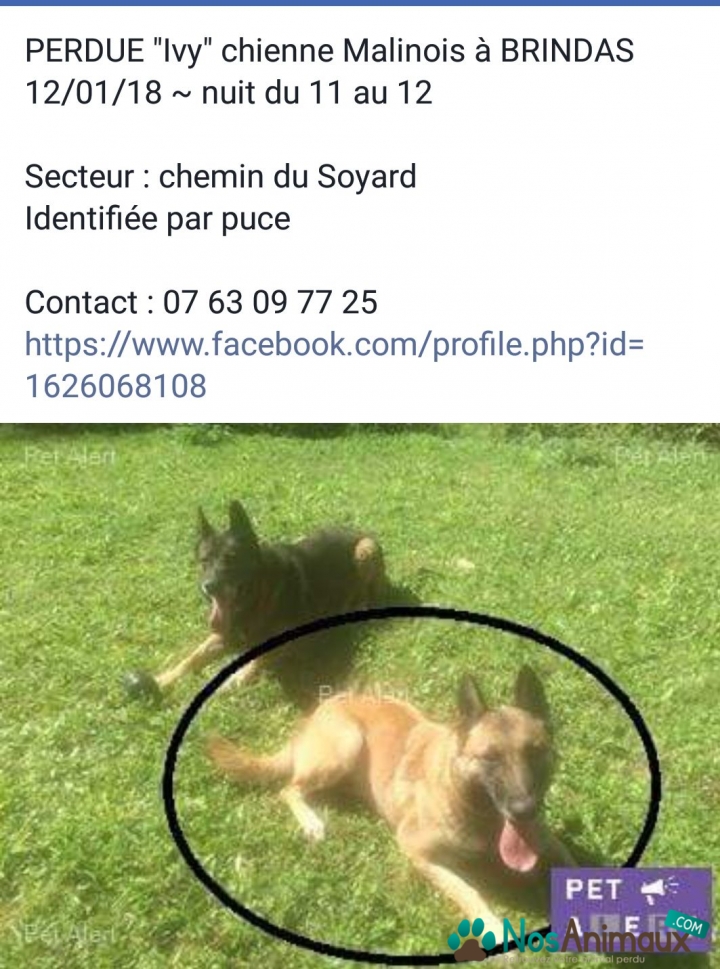Click the NosAnimaux logo text

coord(595,941)
